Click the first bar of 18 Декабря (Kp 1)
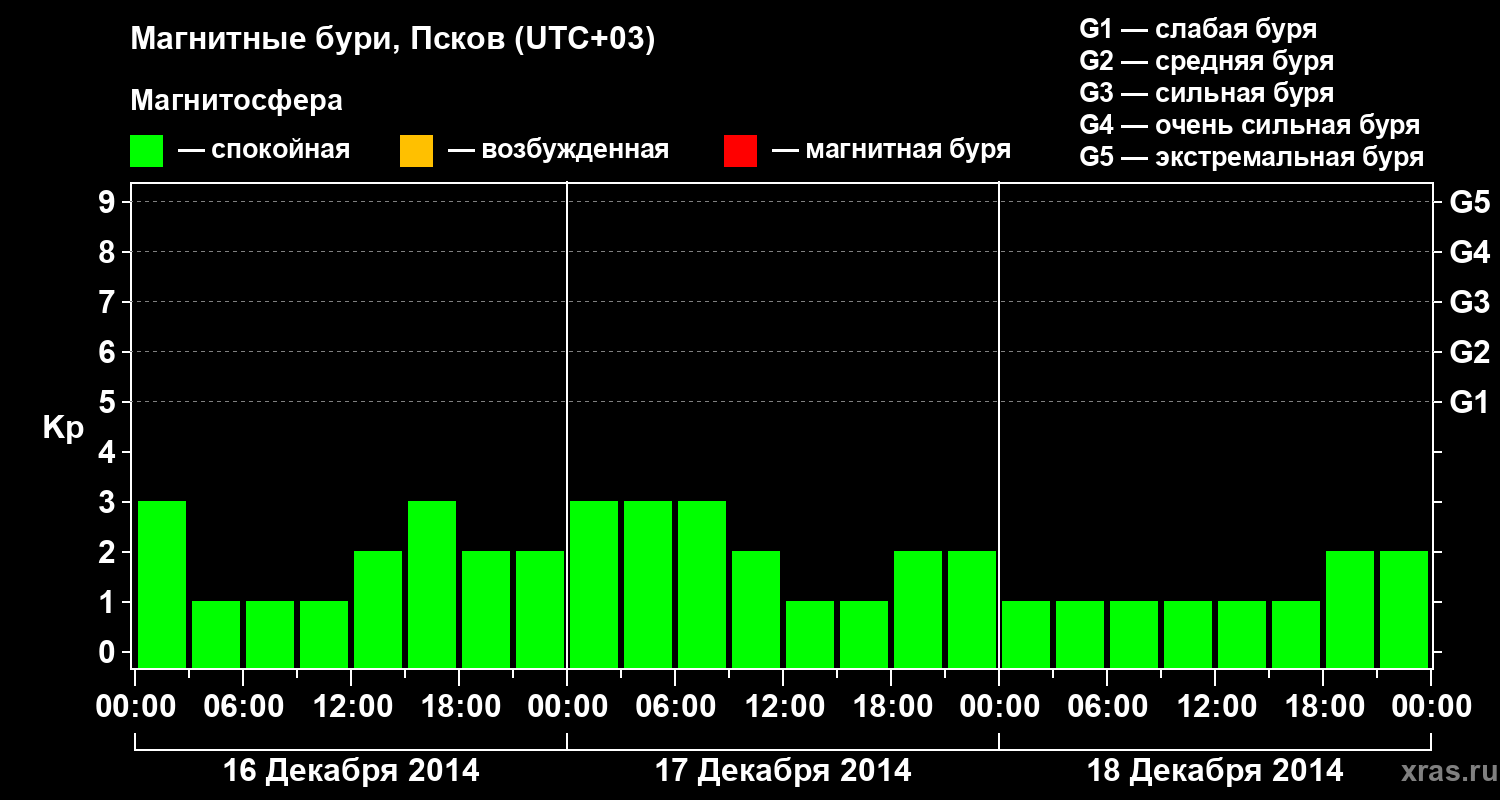The image size is (1500, 800). point(1026,634)
